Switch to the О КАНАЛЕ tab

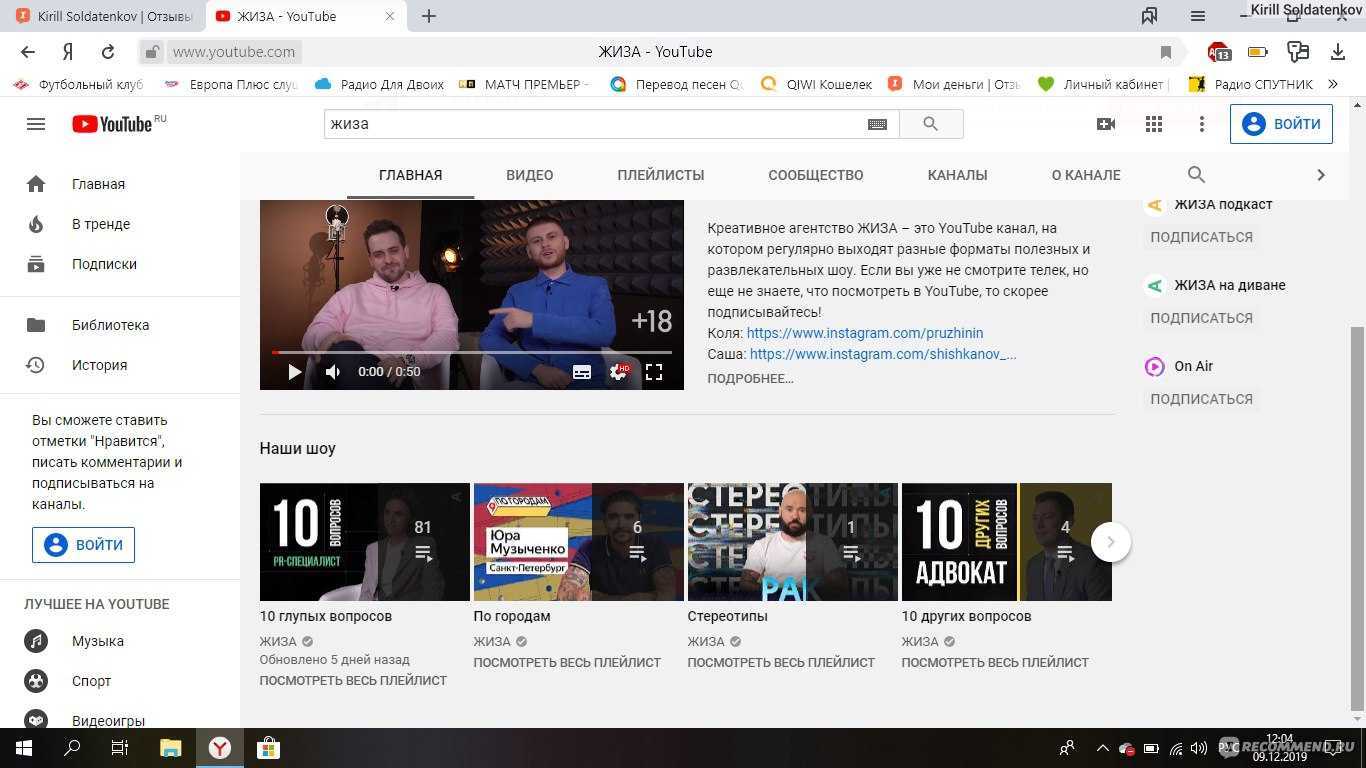point(1085,175)
